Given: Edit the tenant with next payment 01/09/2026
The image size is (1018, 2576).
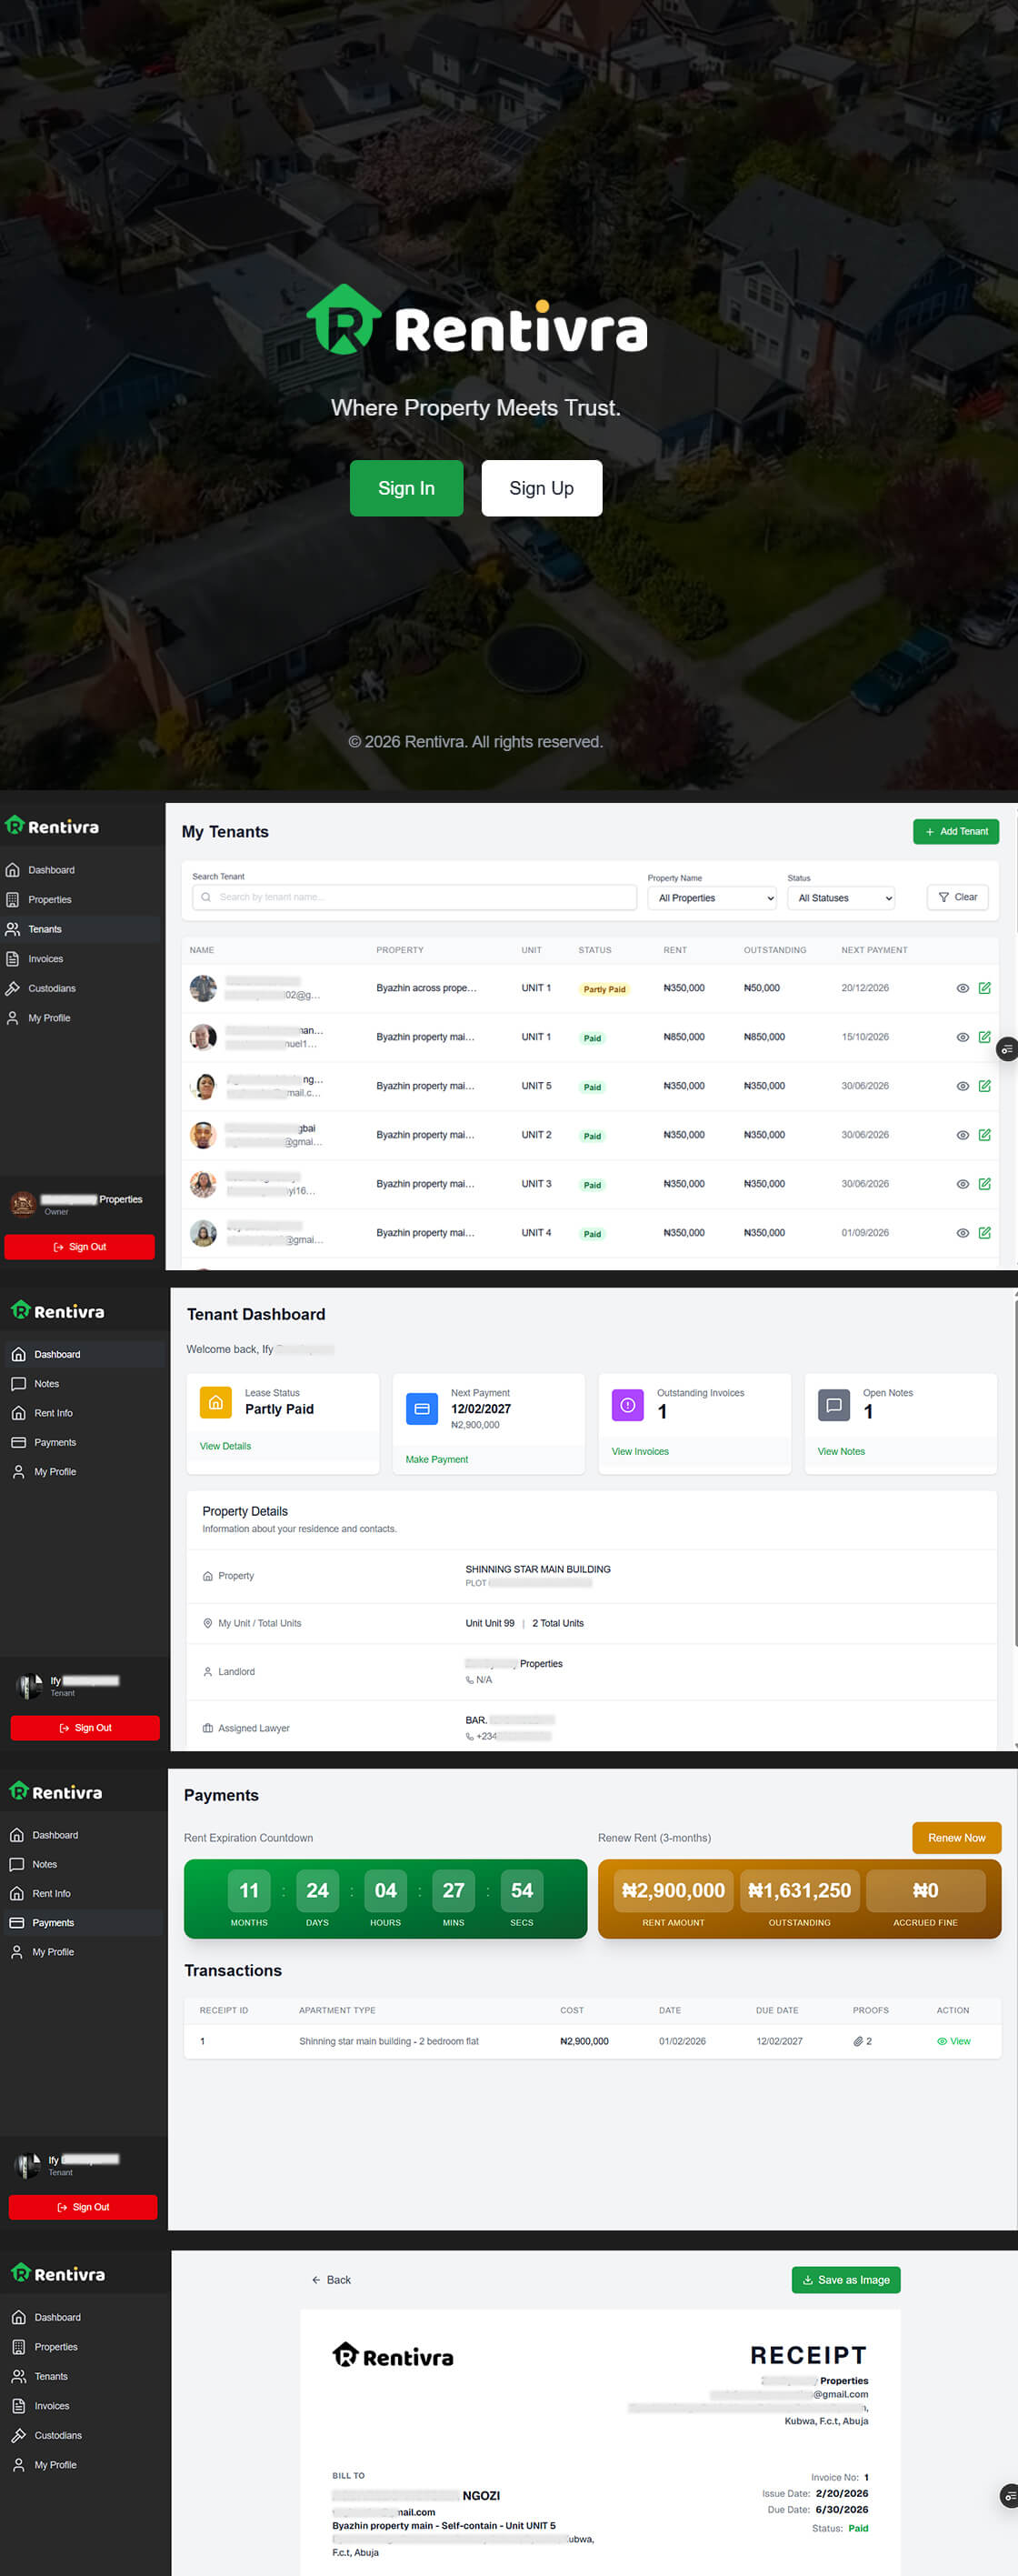Looking at the screenshot, I should 984,1233.
